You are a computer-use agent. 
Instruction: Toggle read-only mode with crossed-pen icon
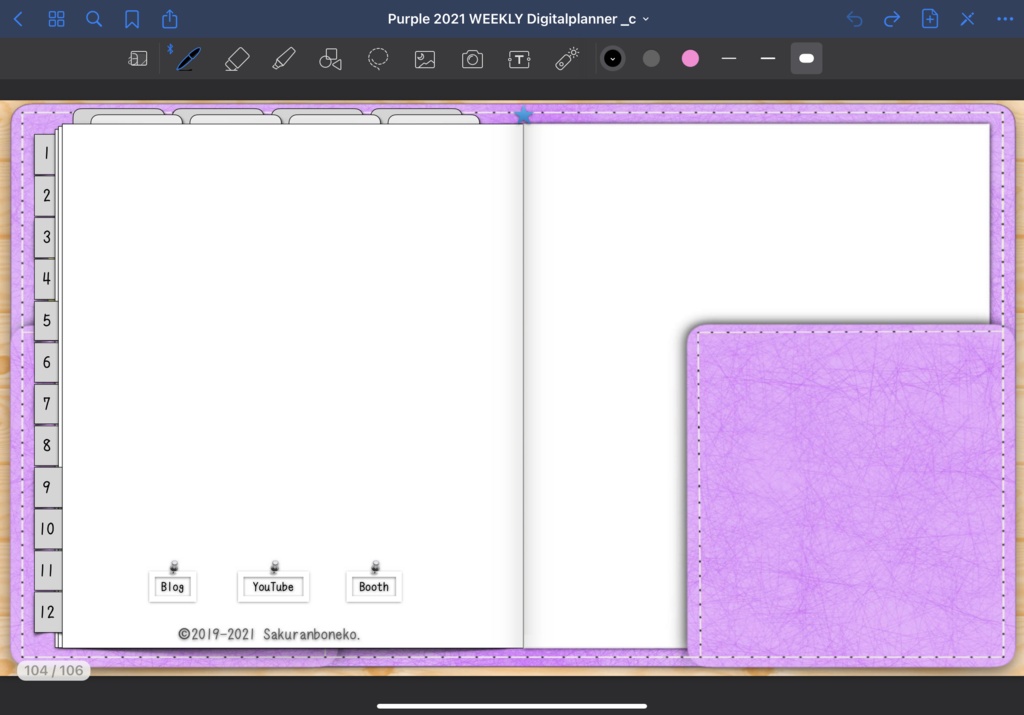click(967, 19)
